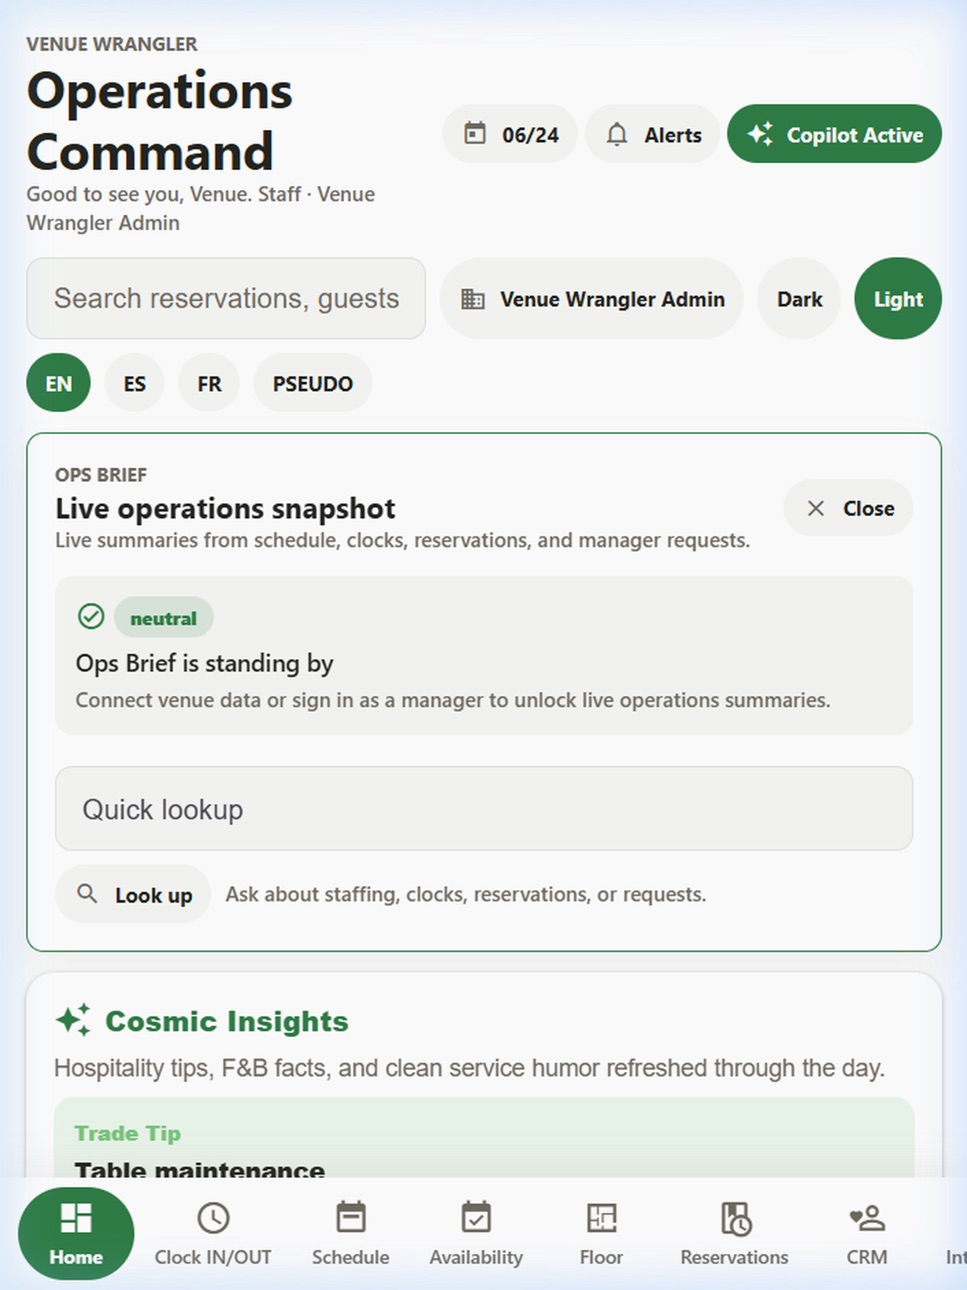This screenshot has height=1290, width=967.
Task: Switch language to FR
Action: tap(209, 383)
